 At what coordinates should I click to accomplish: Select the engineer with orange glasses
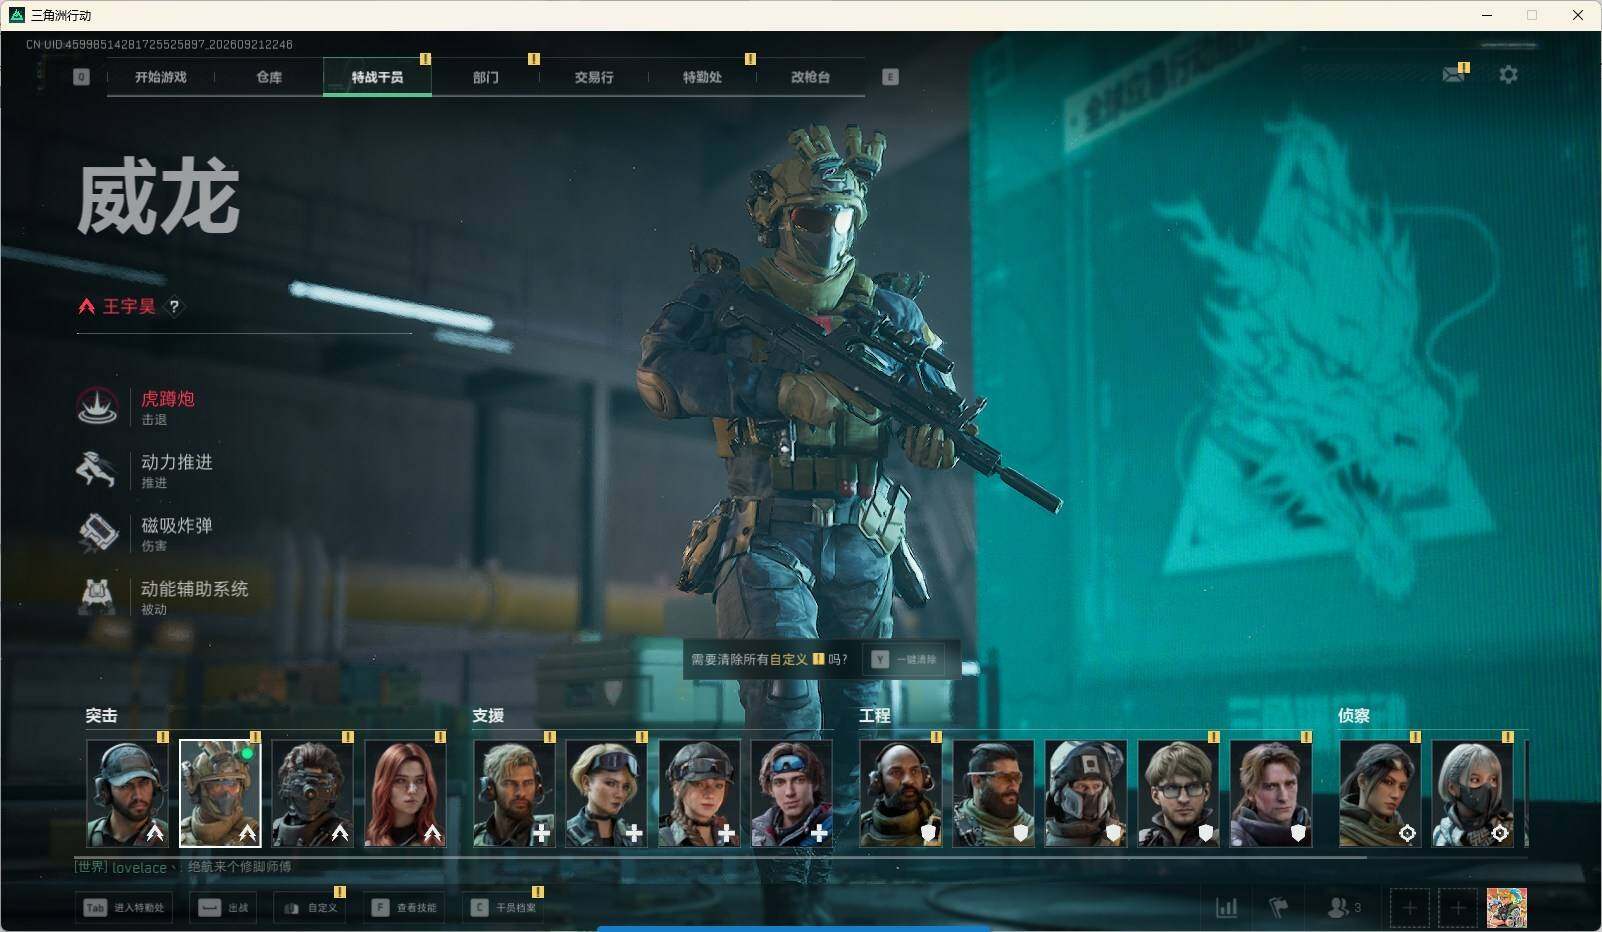(993, 793)
